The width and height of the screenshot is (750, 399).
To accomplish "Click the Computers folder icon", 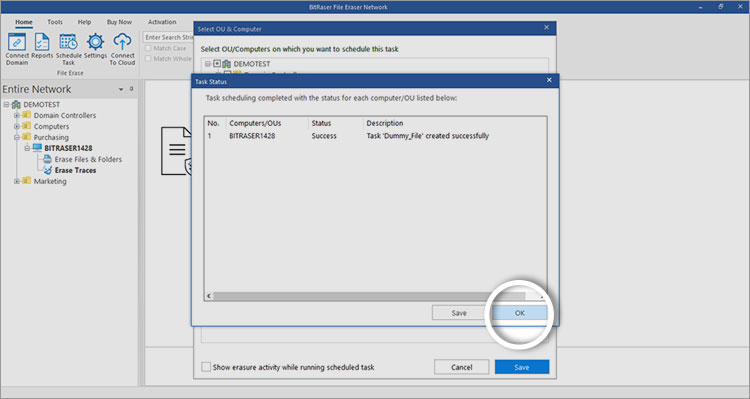I will coord(27,126).
